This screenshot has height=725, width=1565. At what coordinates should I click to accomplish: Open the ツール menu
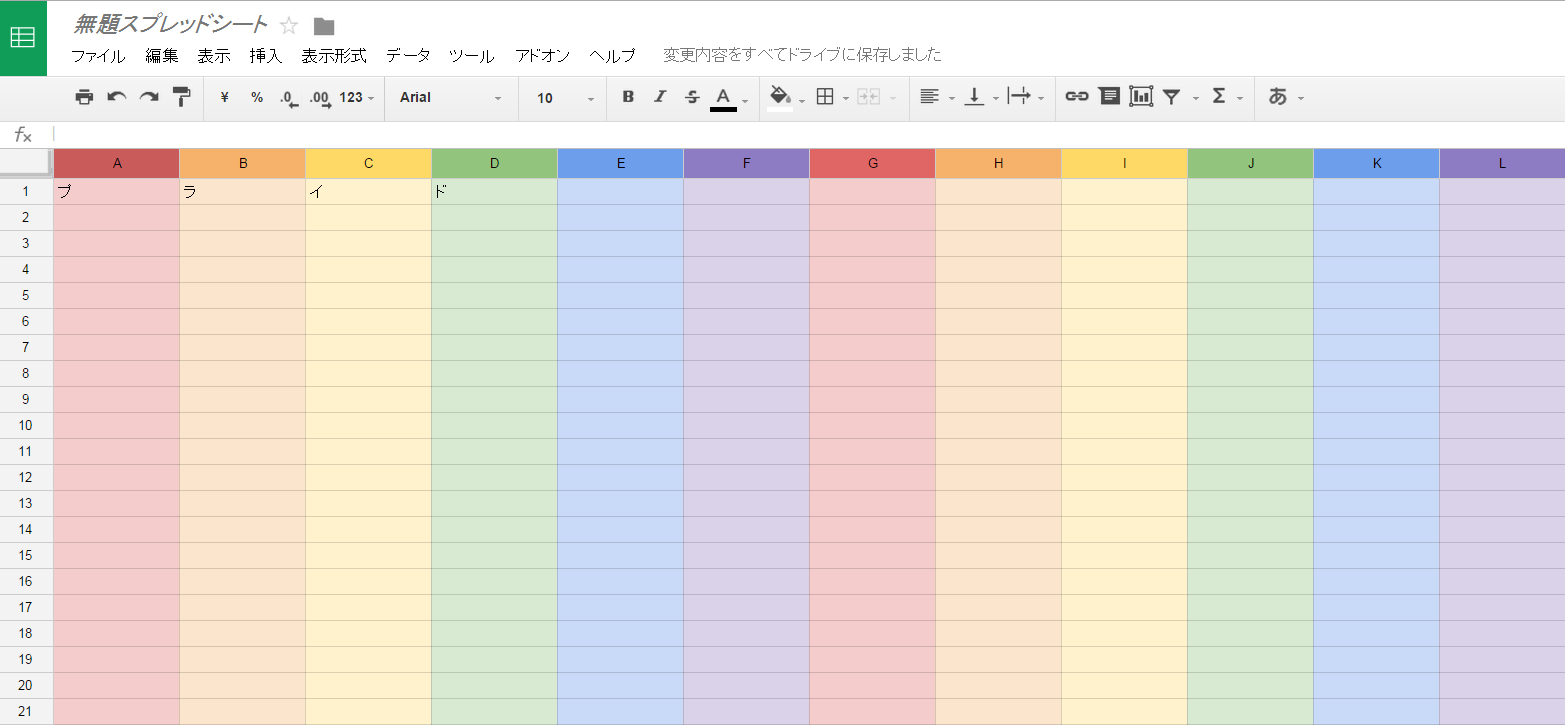point(472,56)
